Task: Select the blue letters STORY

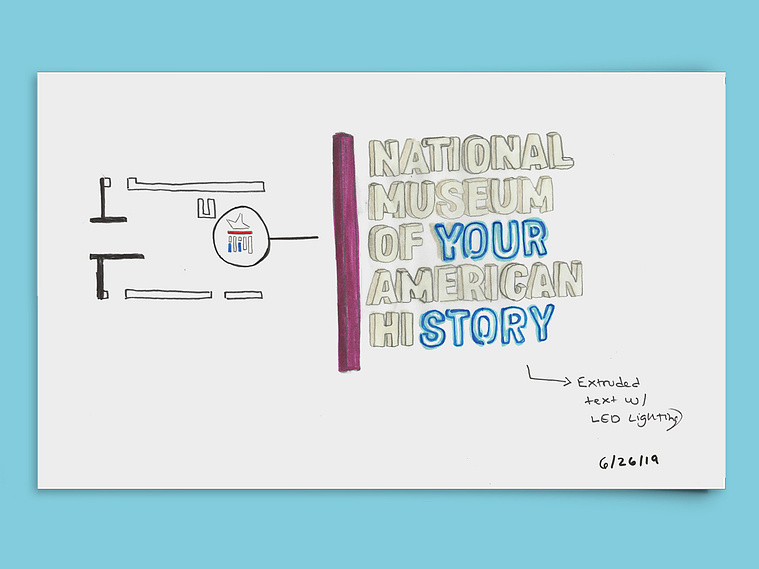Action: click(487, 325)
